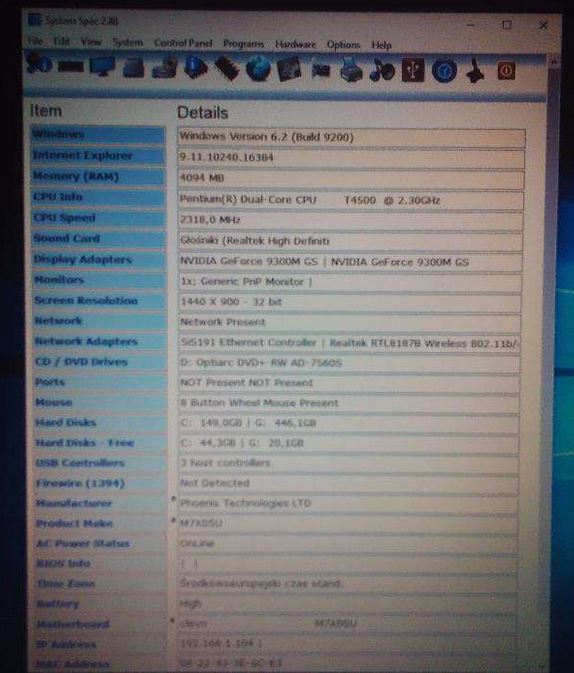
Task: Click the USB symbol toolbar icon
Action: pos(413,71)
